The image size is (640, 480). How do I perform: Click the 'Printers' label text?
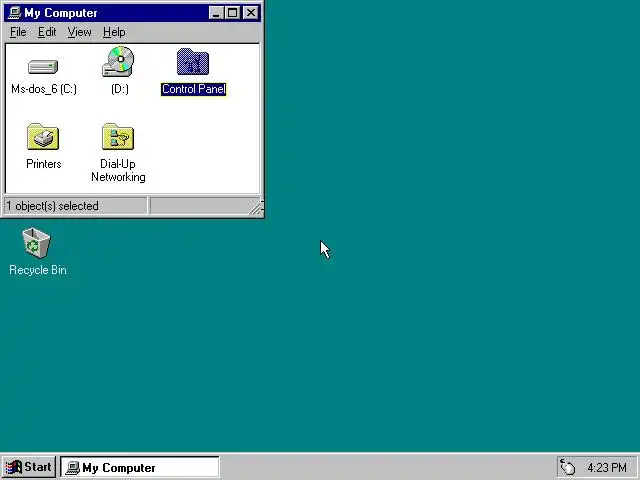coord(44,164)
